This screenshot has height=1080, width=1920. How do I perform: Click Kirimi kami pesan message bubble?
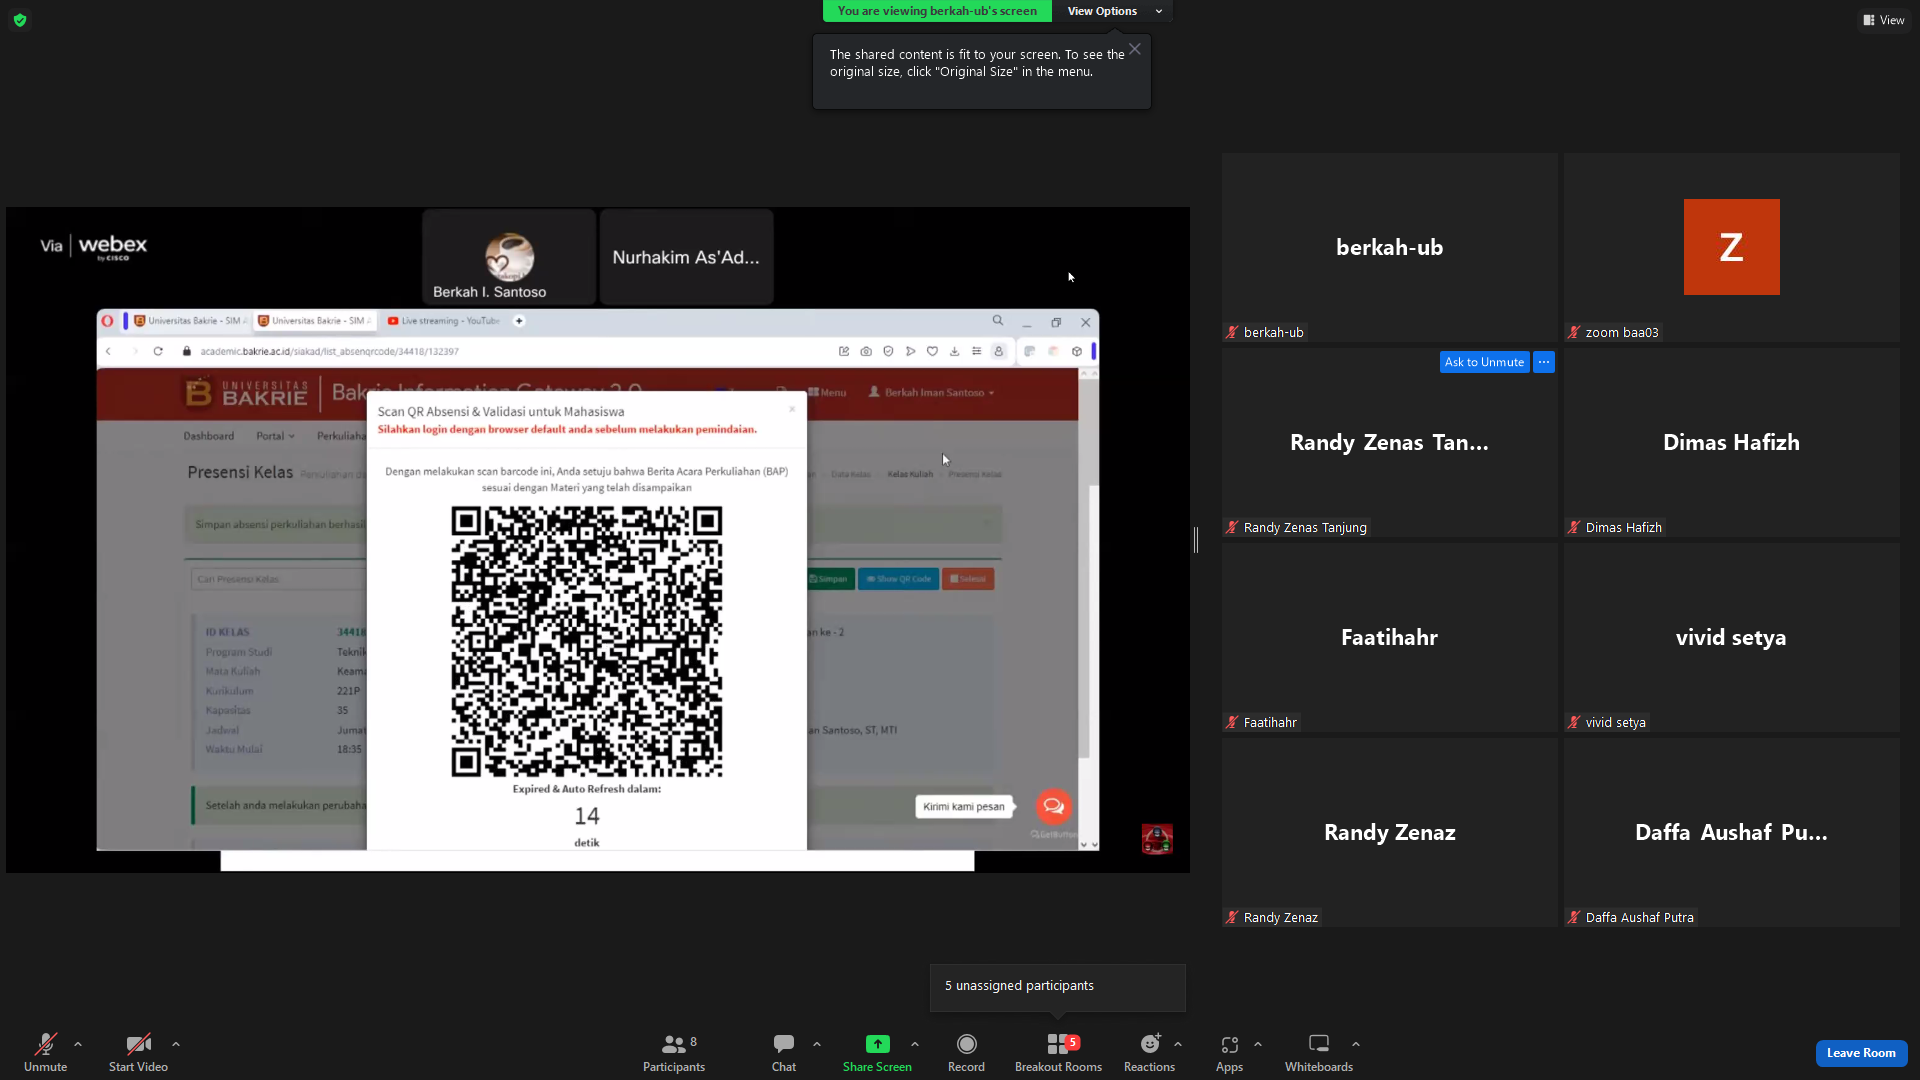pyautogui.click(x=964, y=807)
